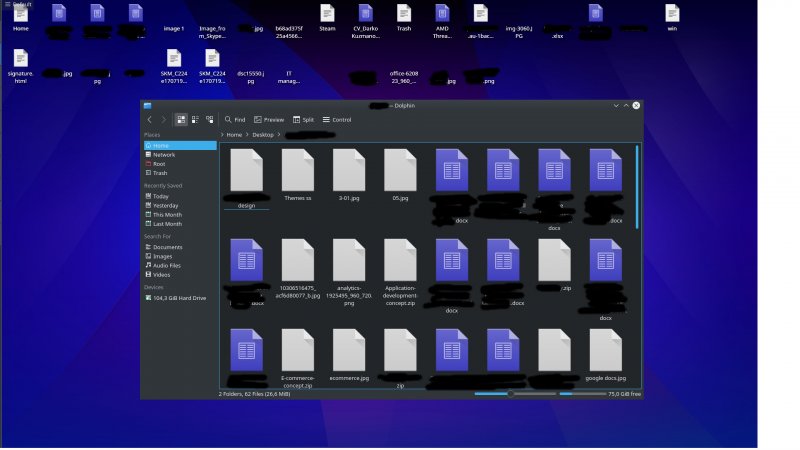Select the AMD Threa... desktop icon
Screen dimensions: 800x450
coord(442,22)
